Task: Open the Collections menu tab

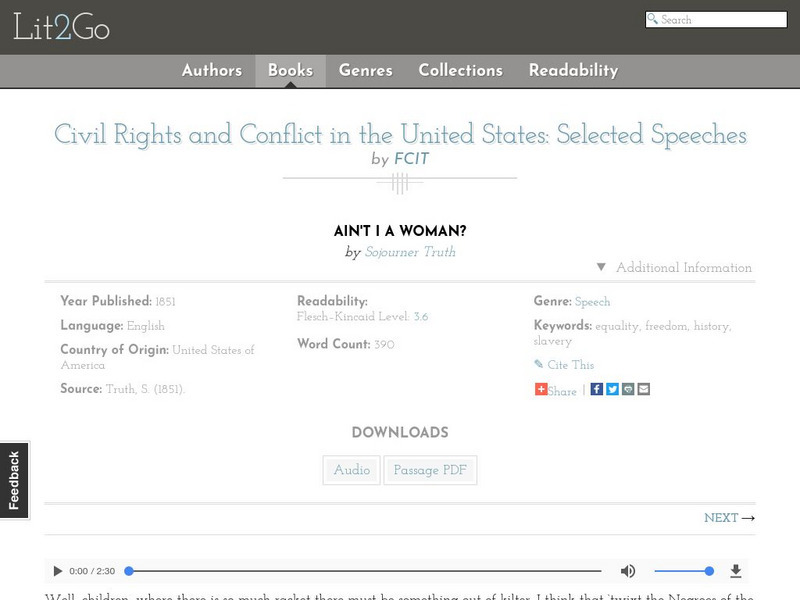Action: (x=460, y=70)
